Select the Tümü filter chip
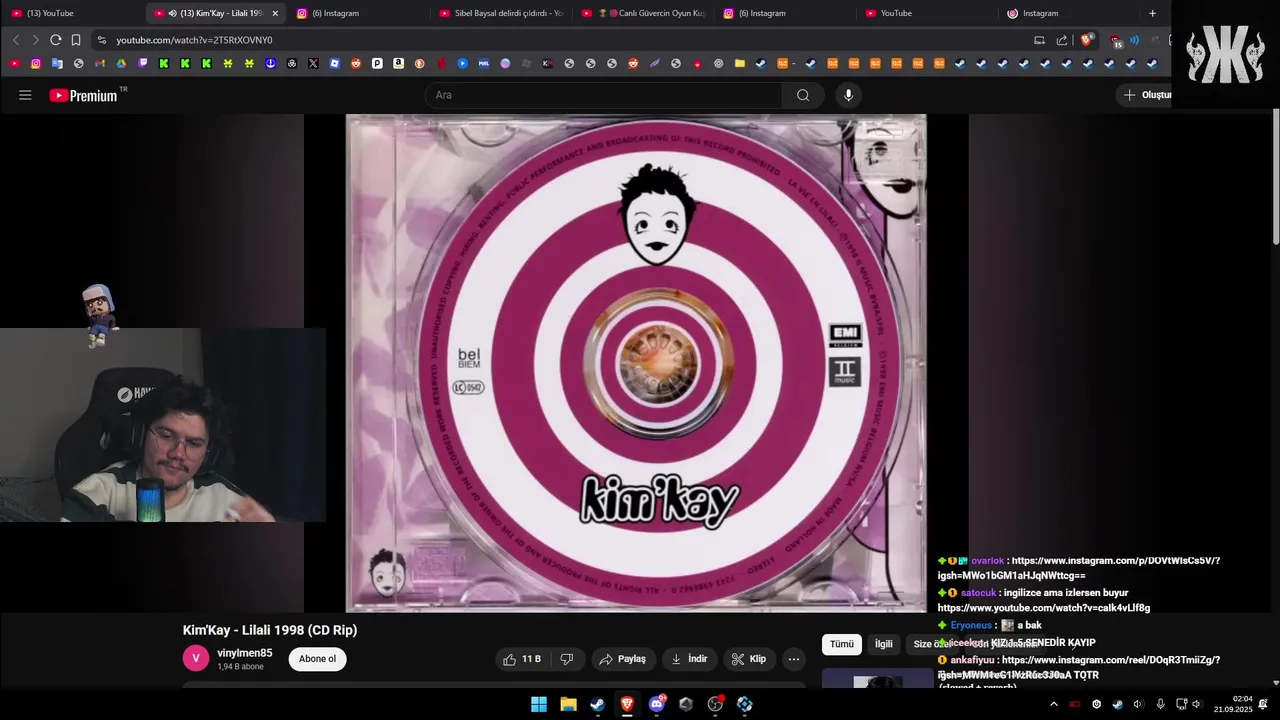The image size is (1280, 720). click(842, 644)
